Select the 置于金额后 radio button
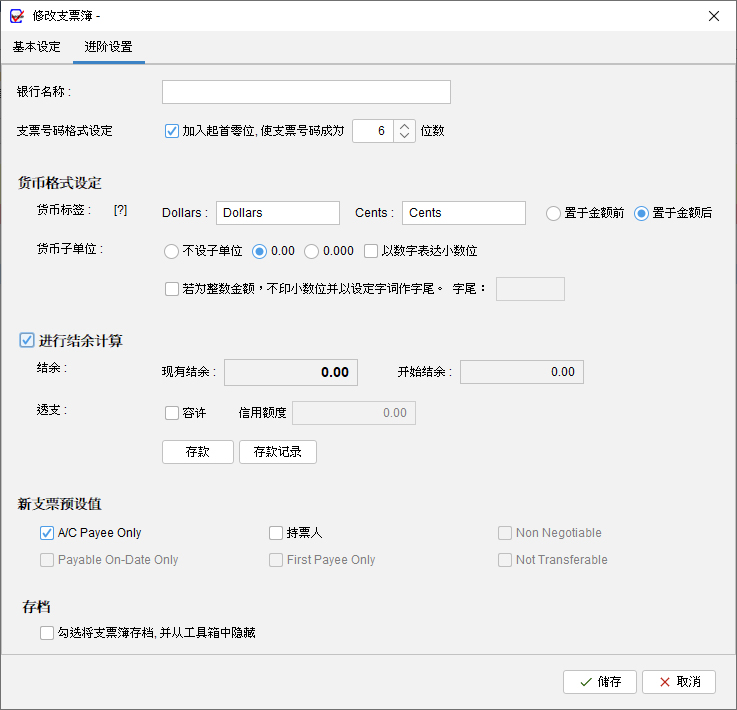 tap(641, 213)
